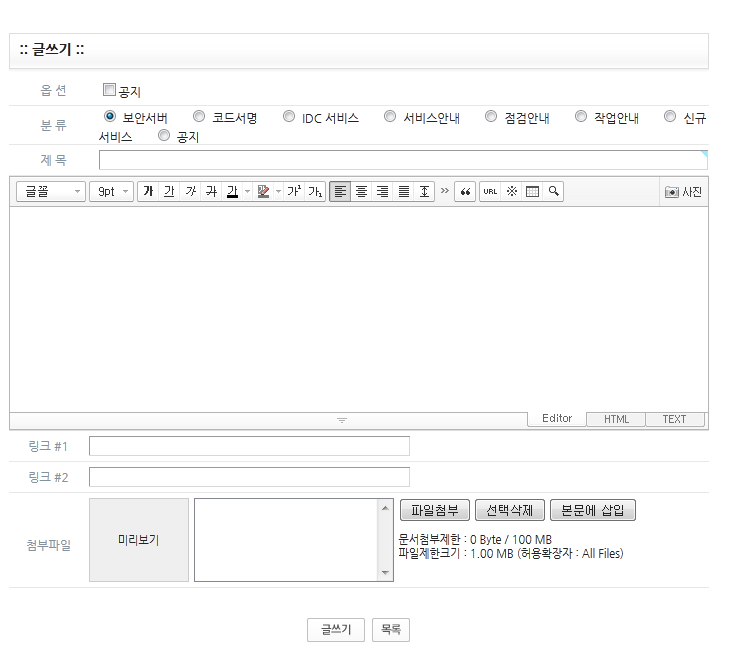
Task: Submit the post with bottom 글쓰기 button
Action: click(x=335, y=630)
